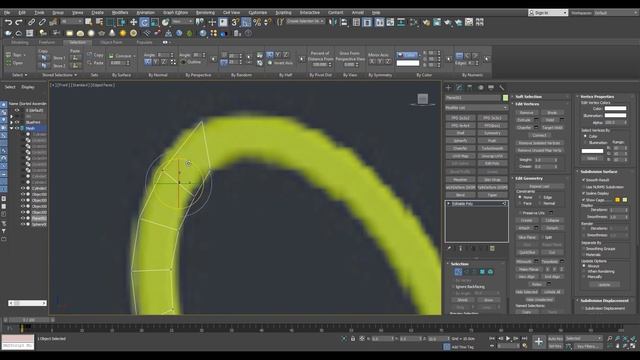Screen dimensions: 640x360
Task: Click the yellow sphere icon in second toolbar row
Action: click(123, 33)
